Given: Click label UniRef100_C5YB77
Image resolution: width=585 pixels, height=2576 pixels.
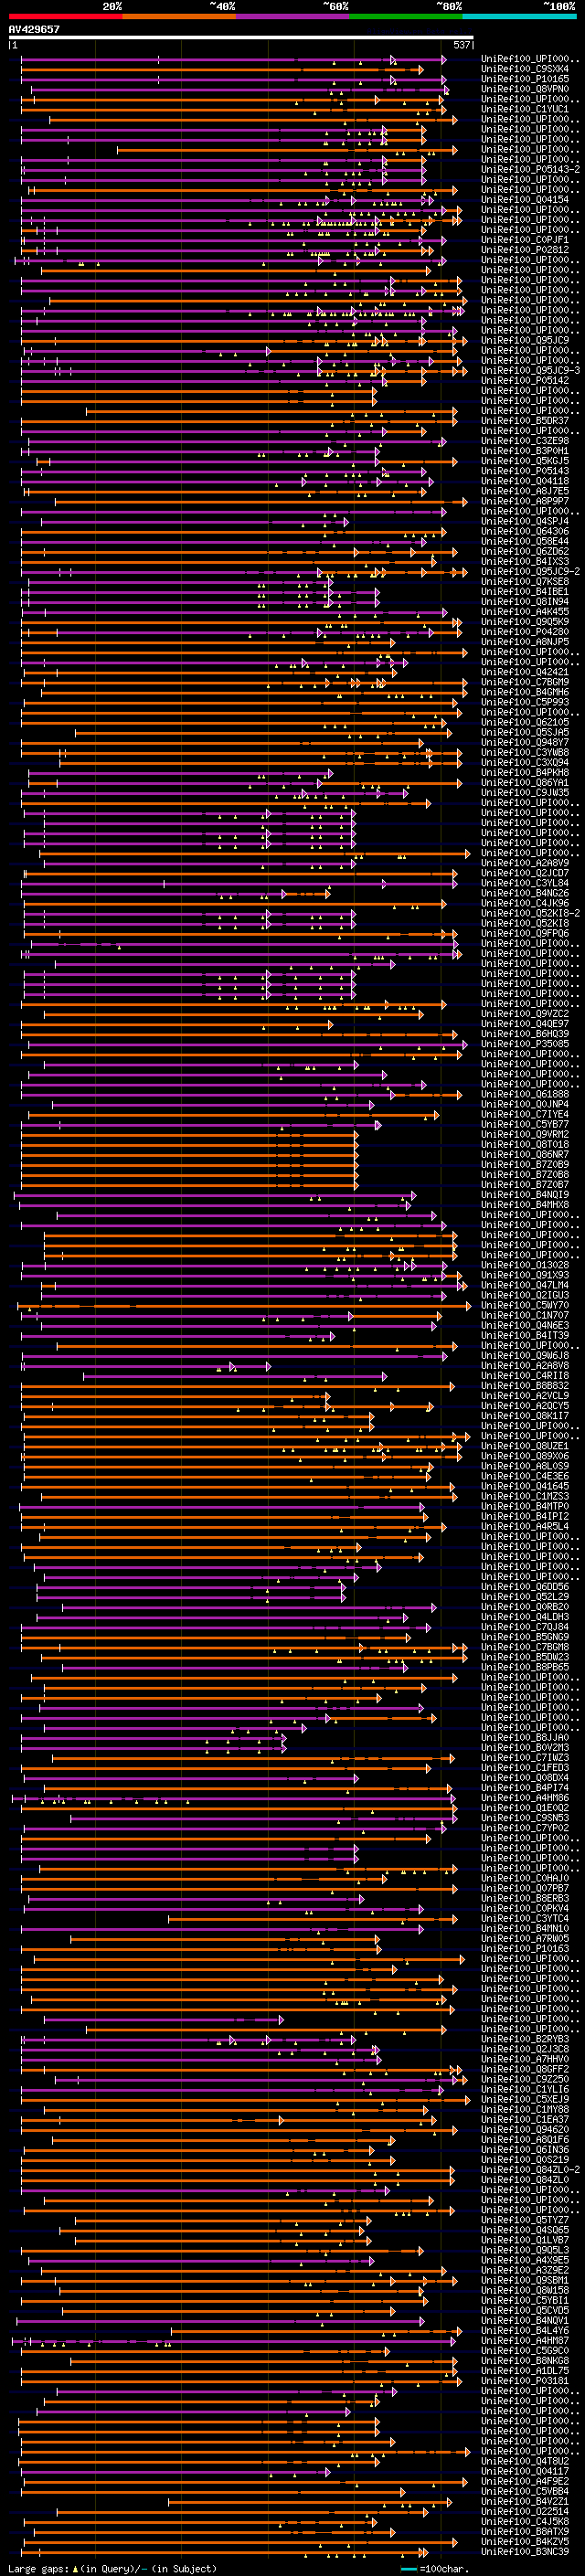Looking at the screenshot, I should click(525, 1125).
